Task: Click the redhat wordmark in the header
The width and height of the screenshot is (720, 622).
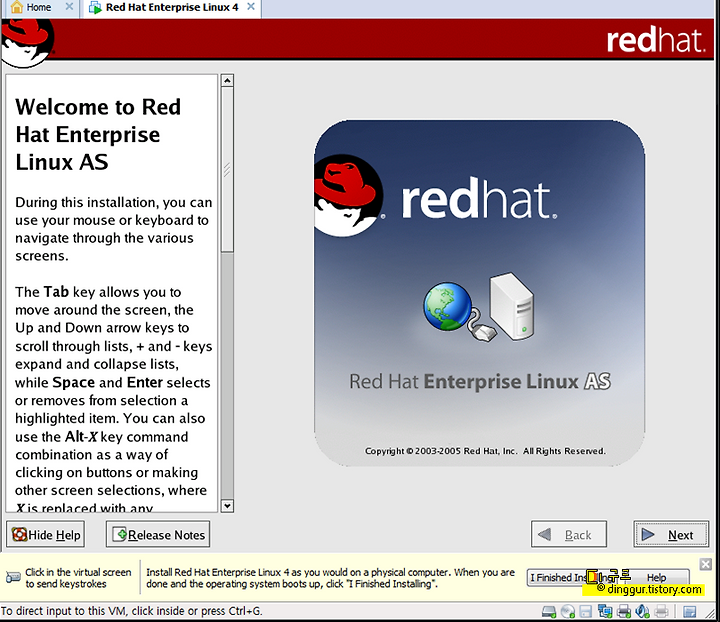Action: pos(656,40)
